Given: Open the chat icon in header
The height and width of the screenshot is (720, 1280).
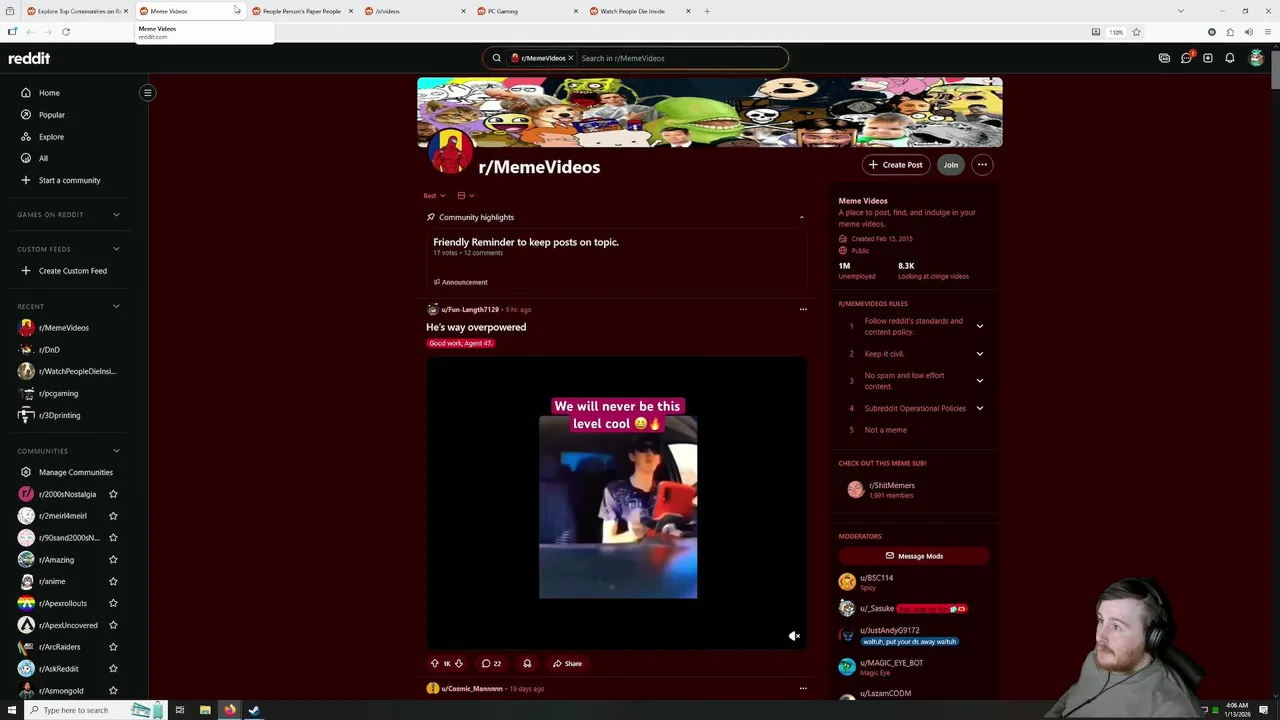Looking at the screenshot, I should pos(1186,58).
